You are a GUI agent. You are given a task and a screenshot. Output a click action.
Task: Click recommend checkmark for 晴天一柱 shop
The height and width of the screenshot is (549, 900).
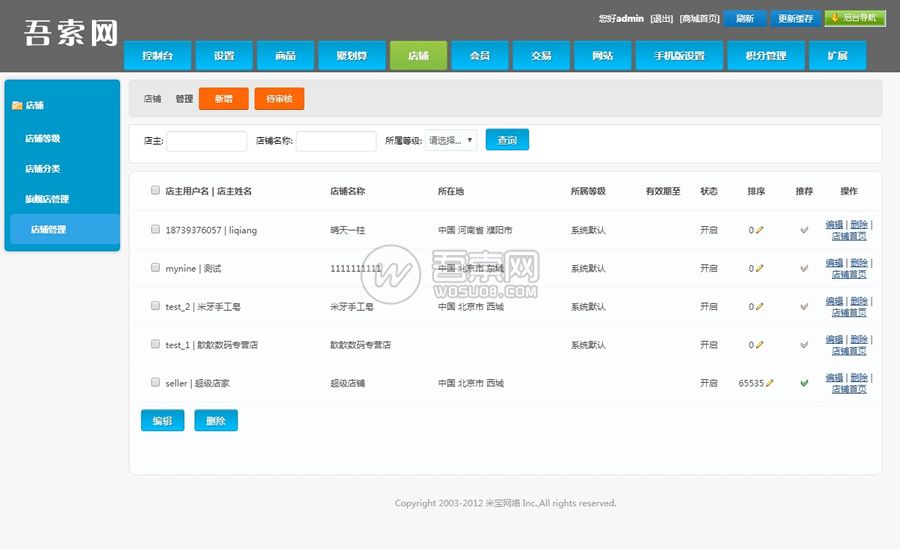(x=804, y=230)
